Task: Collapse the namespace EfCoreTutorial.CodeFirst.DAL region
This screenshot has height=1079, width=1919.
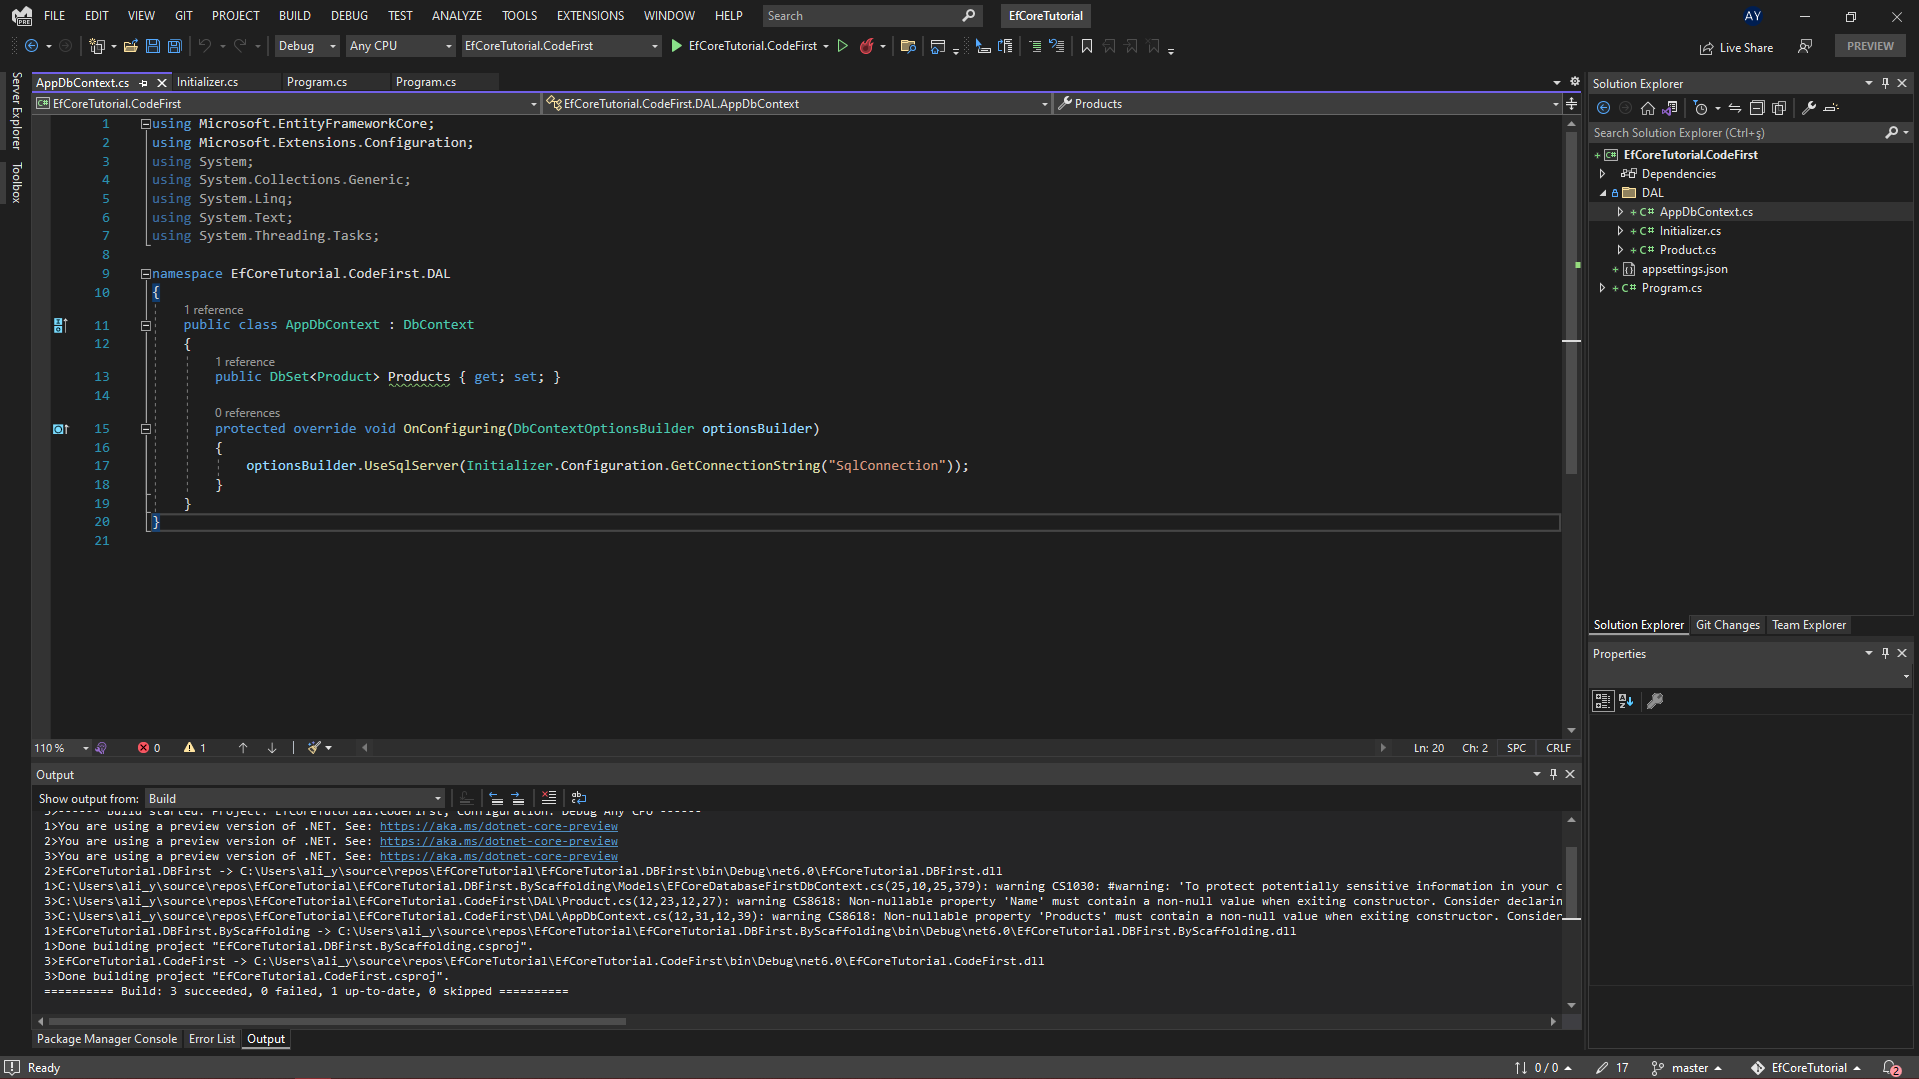Action: pyautogui.click(x=146, y=273)
